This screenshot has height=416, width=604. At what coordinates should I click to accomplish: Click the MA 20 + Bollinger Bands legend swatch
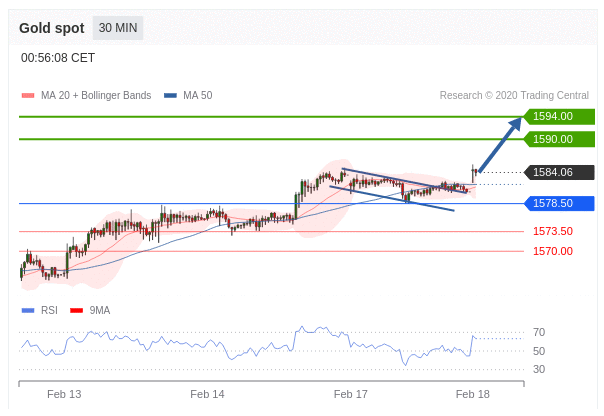click(x=28, y=96)
